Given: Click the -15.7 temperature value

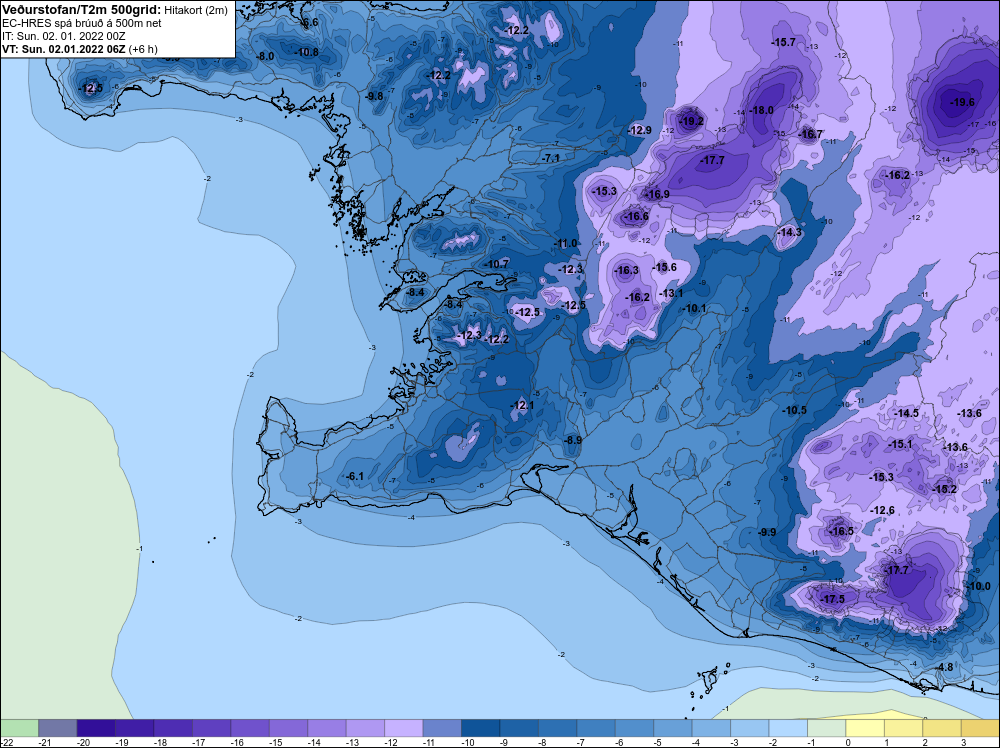Looking at the screenshot, I should click(783, 43).
